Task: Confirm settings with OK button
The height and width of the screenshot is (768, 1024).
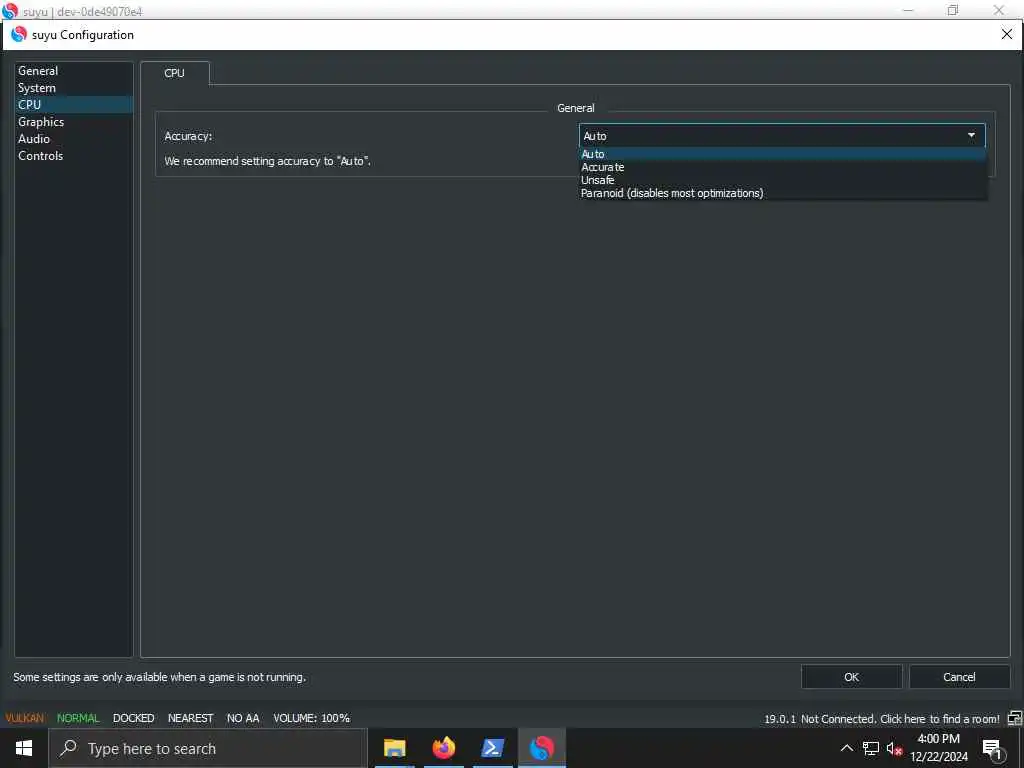Action: coord(852,677)
